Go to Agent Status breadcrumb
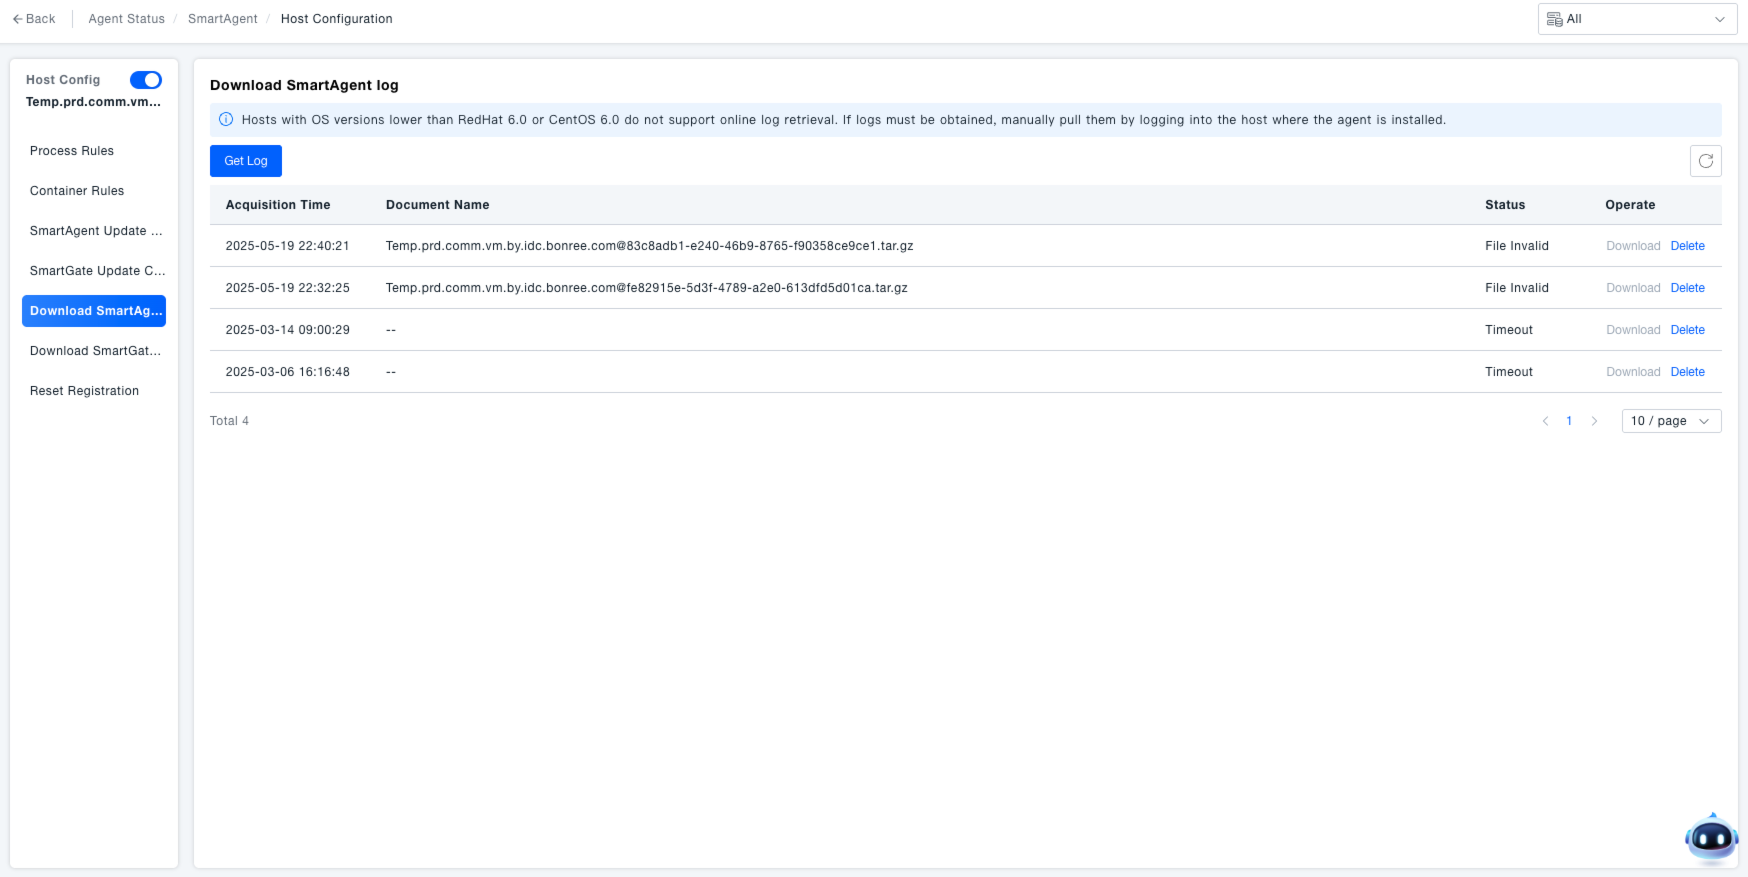The image size is (1748, 877). coord(126,19)
